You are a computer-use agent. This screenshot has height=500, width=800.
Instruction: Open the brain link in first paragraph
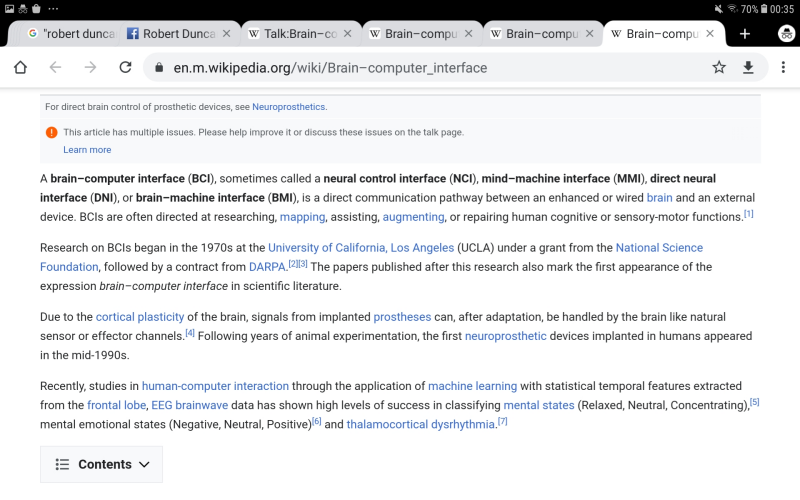(659, 198)
